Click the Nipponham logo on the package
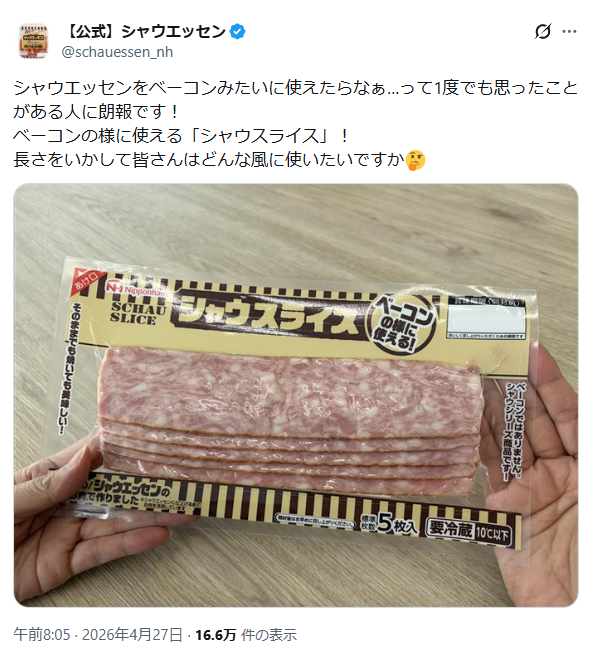The width and height of the screenshot is (592, 659). [135, 288]
